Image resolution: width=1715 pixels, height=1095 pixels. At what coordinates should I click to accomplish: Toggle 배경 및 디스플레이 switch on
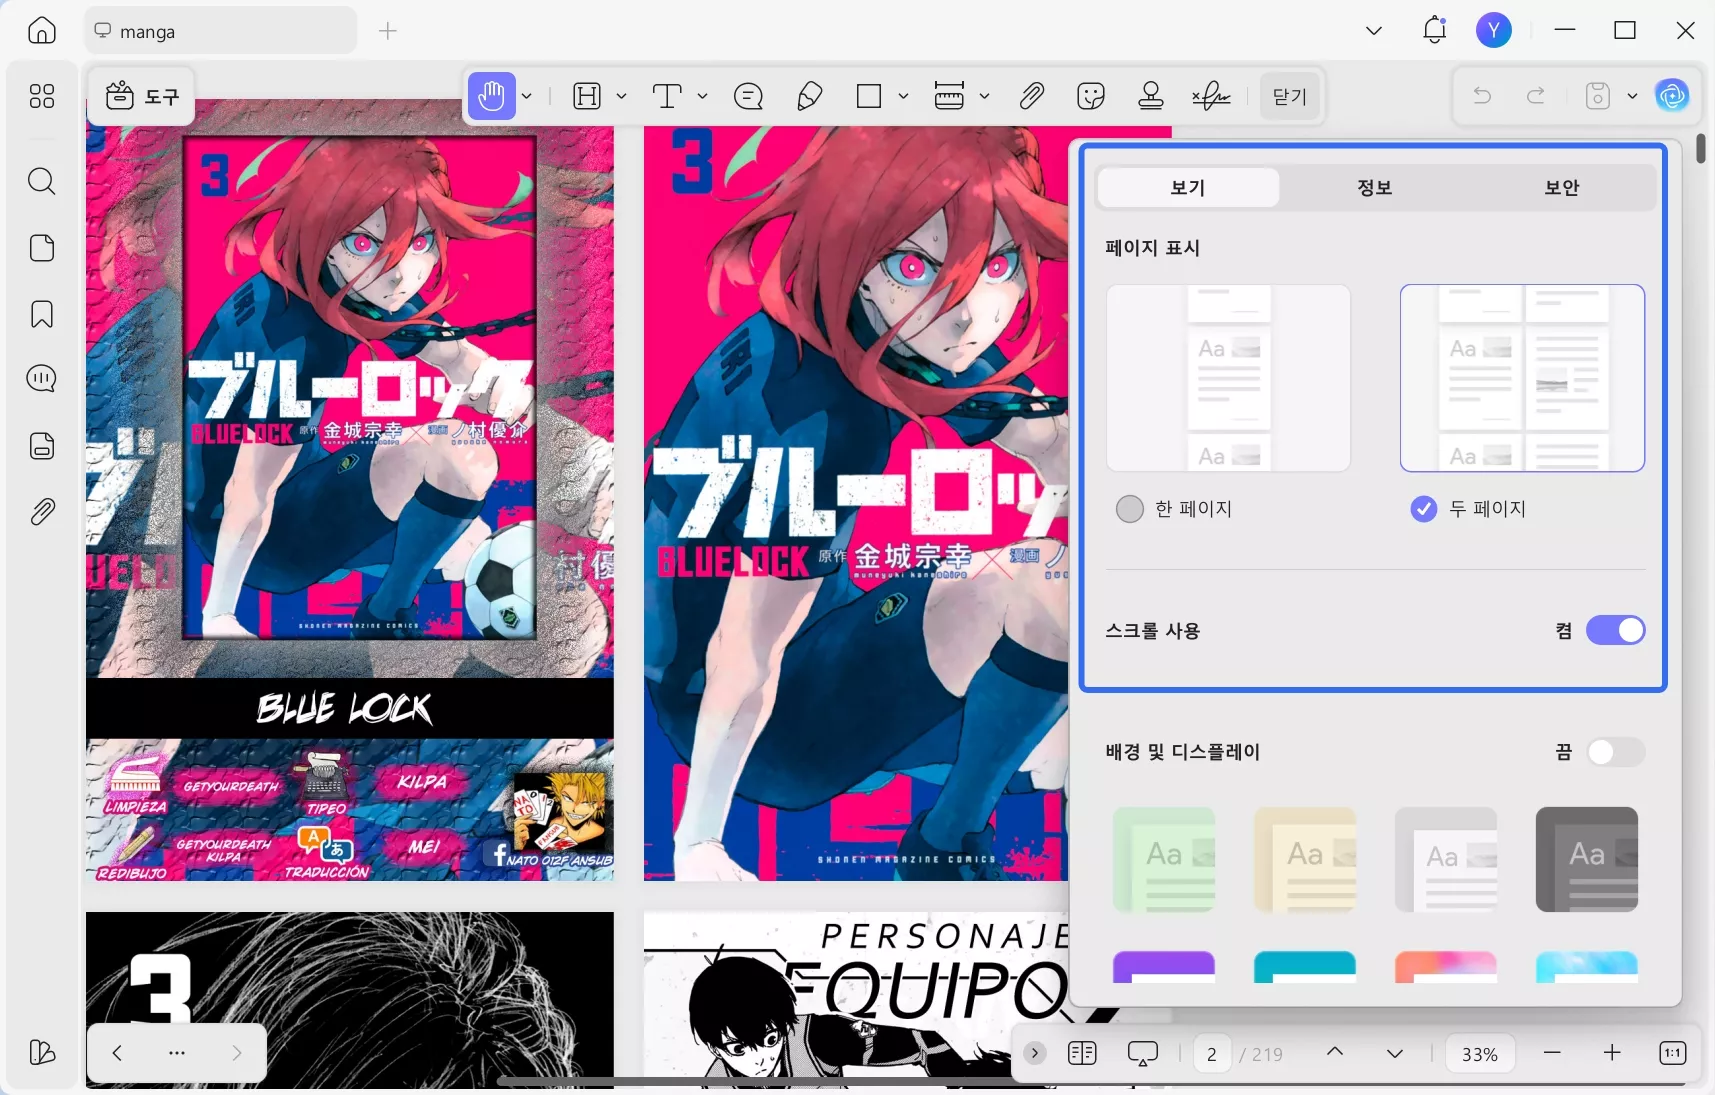pos(1615,752)
